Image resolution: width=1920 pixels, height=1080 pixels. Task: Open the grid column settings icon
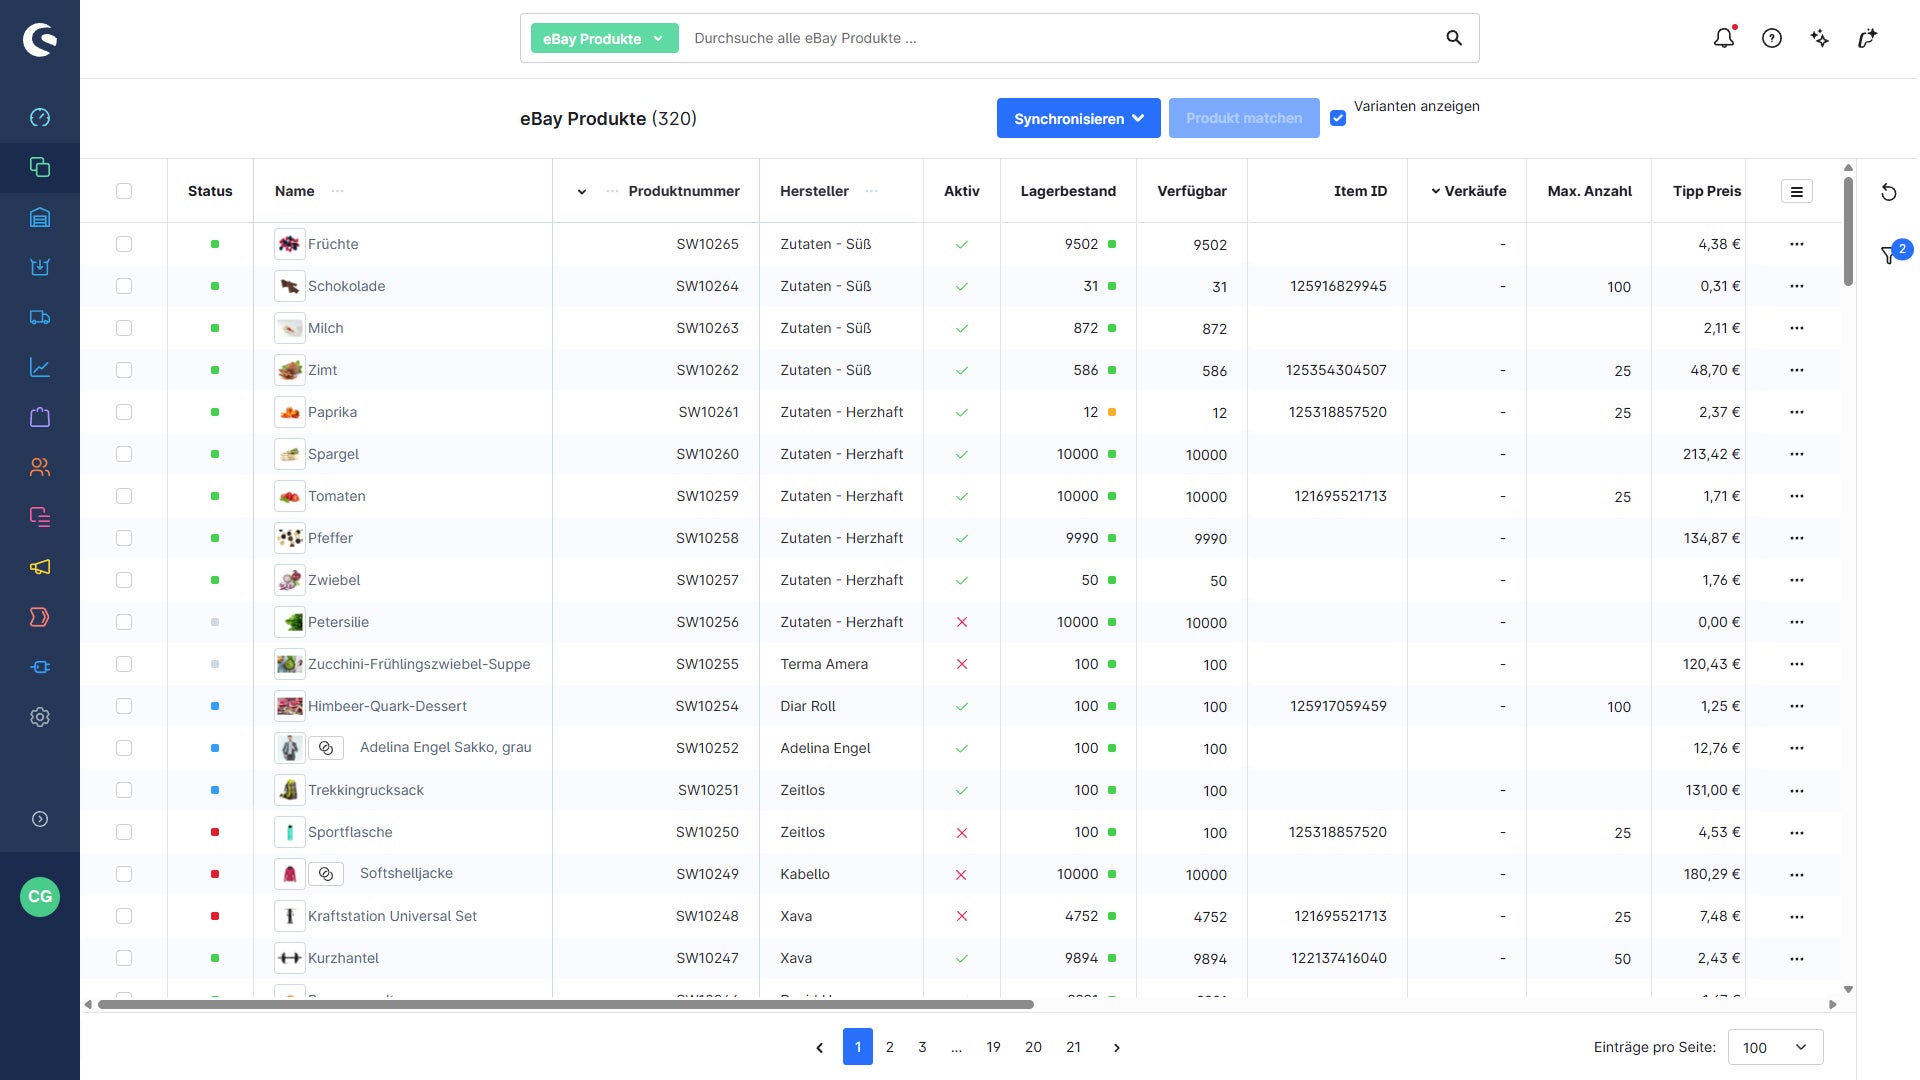tap(1796, 191)
